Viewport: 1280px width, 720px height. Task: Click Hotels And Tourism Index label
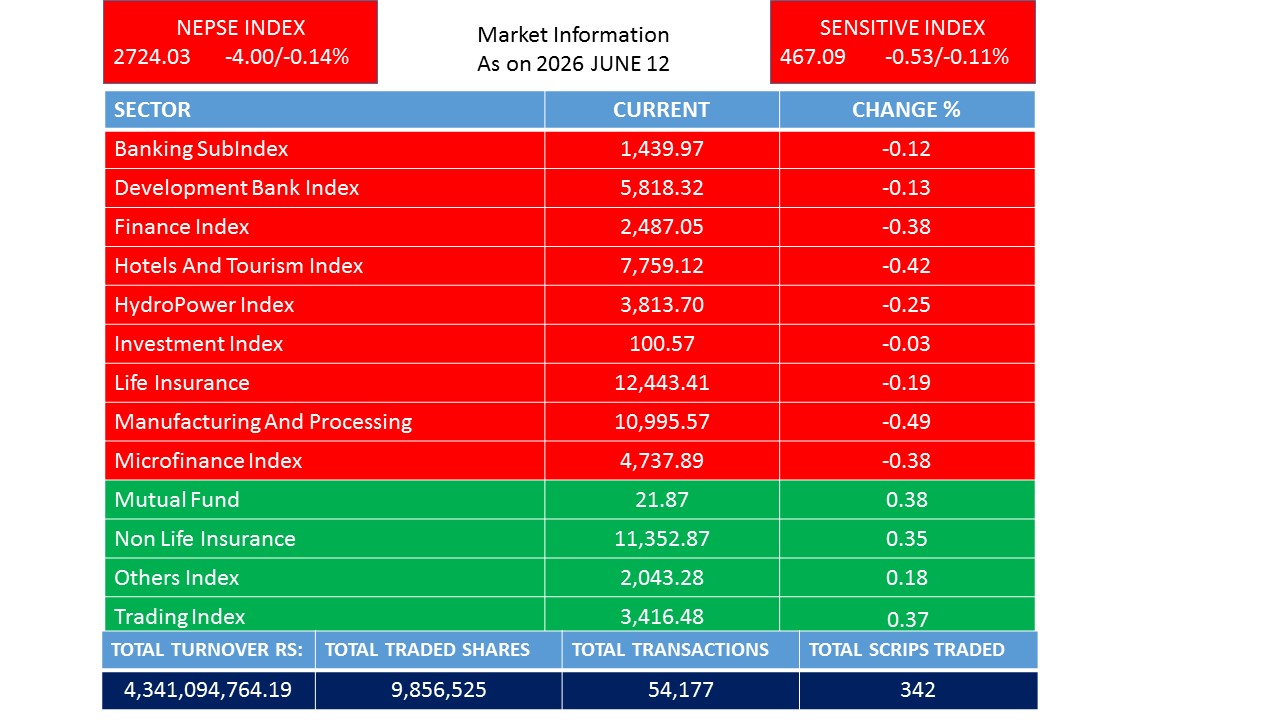238,266
